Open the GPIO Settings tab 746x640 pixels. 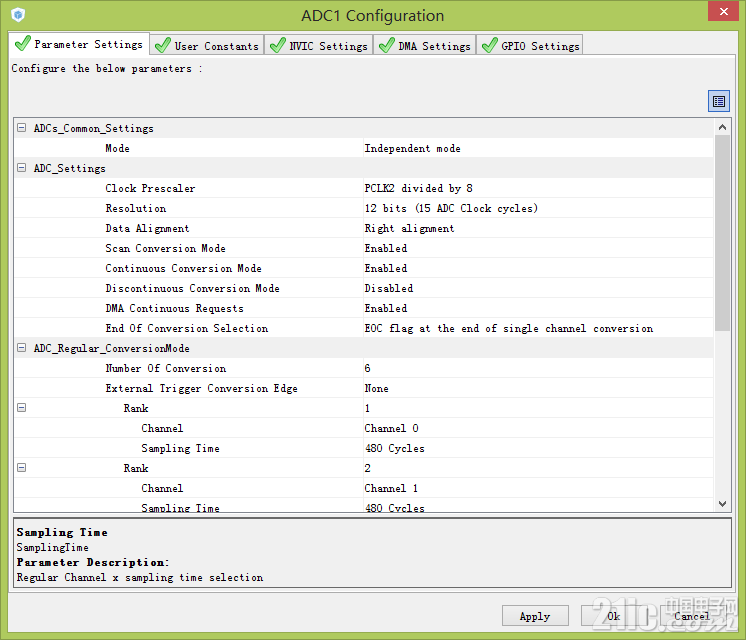point(530,46)
